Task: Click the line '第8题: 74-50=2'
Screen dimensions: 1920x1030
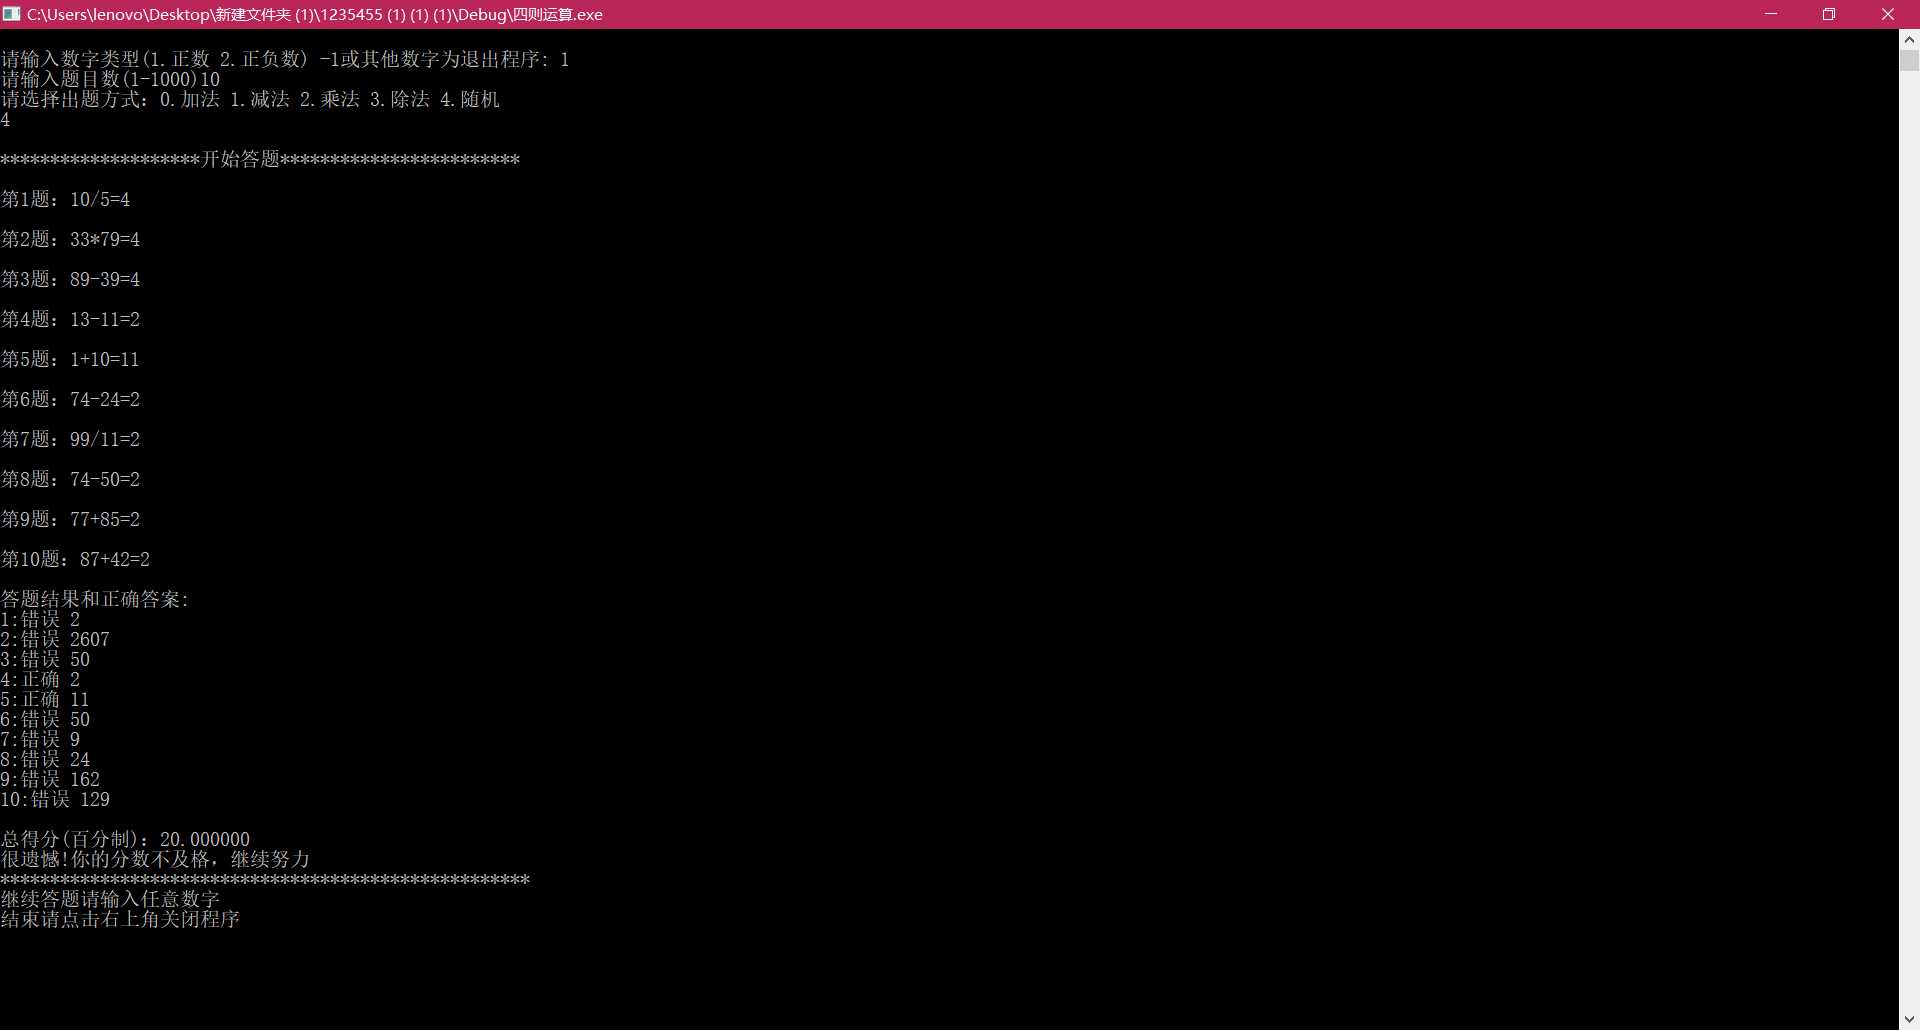Action: point(70,479)
